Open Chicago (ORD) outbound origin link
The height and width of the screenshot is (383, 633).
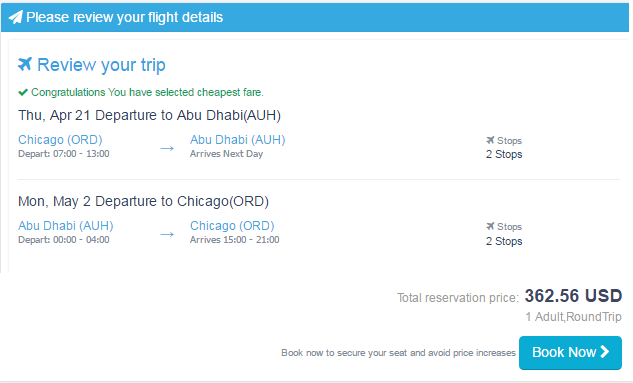[x=60, y=140]
